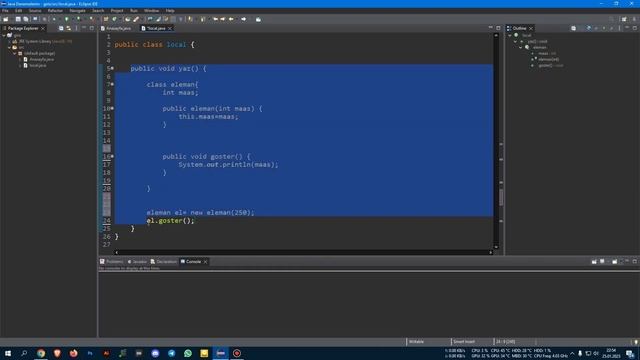Collapse the yaz() method fold marker
Viewport: 640px width, 360px height.
pos(112,68)
